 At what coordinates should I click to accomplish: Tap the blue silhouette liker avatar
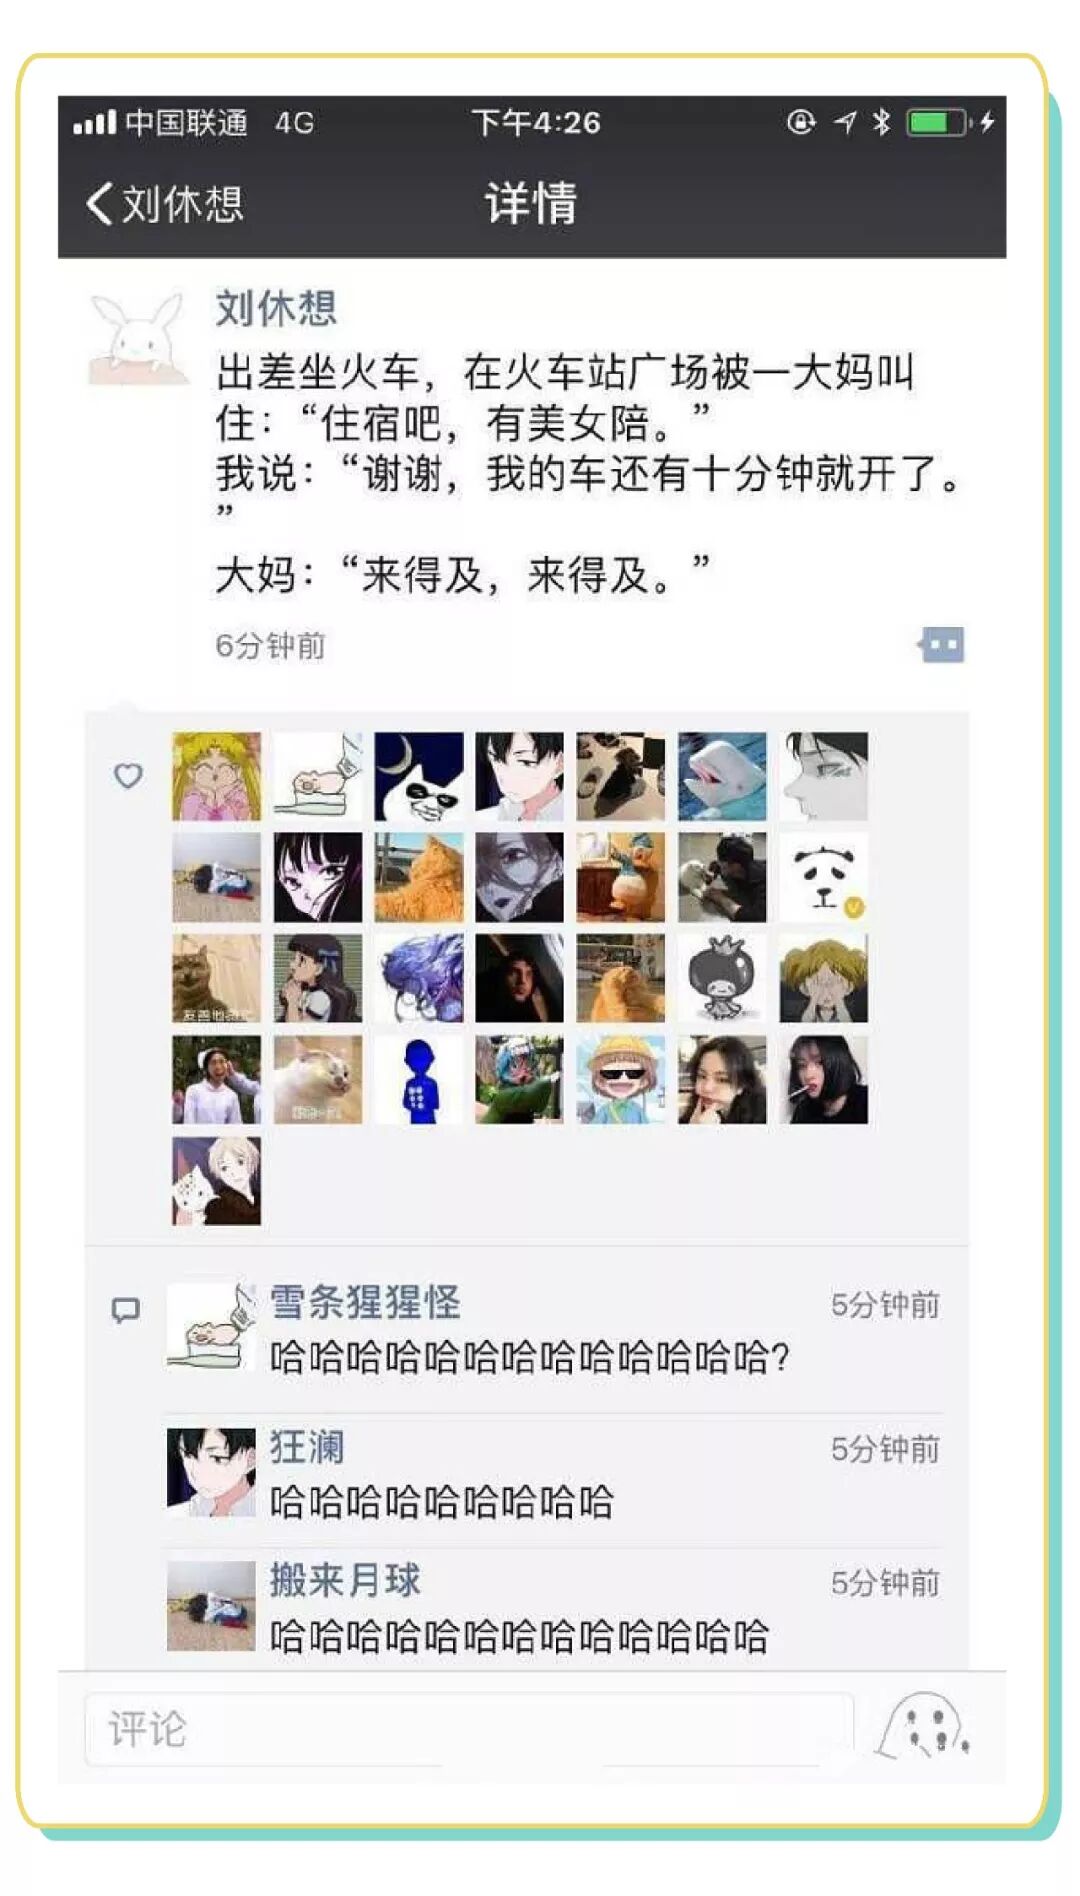click(419, 1079)
